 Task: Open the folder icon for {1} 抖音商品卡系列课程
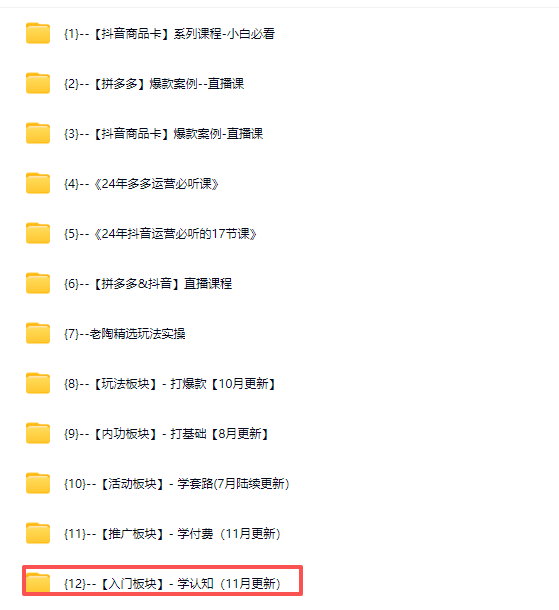(38, 33)
